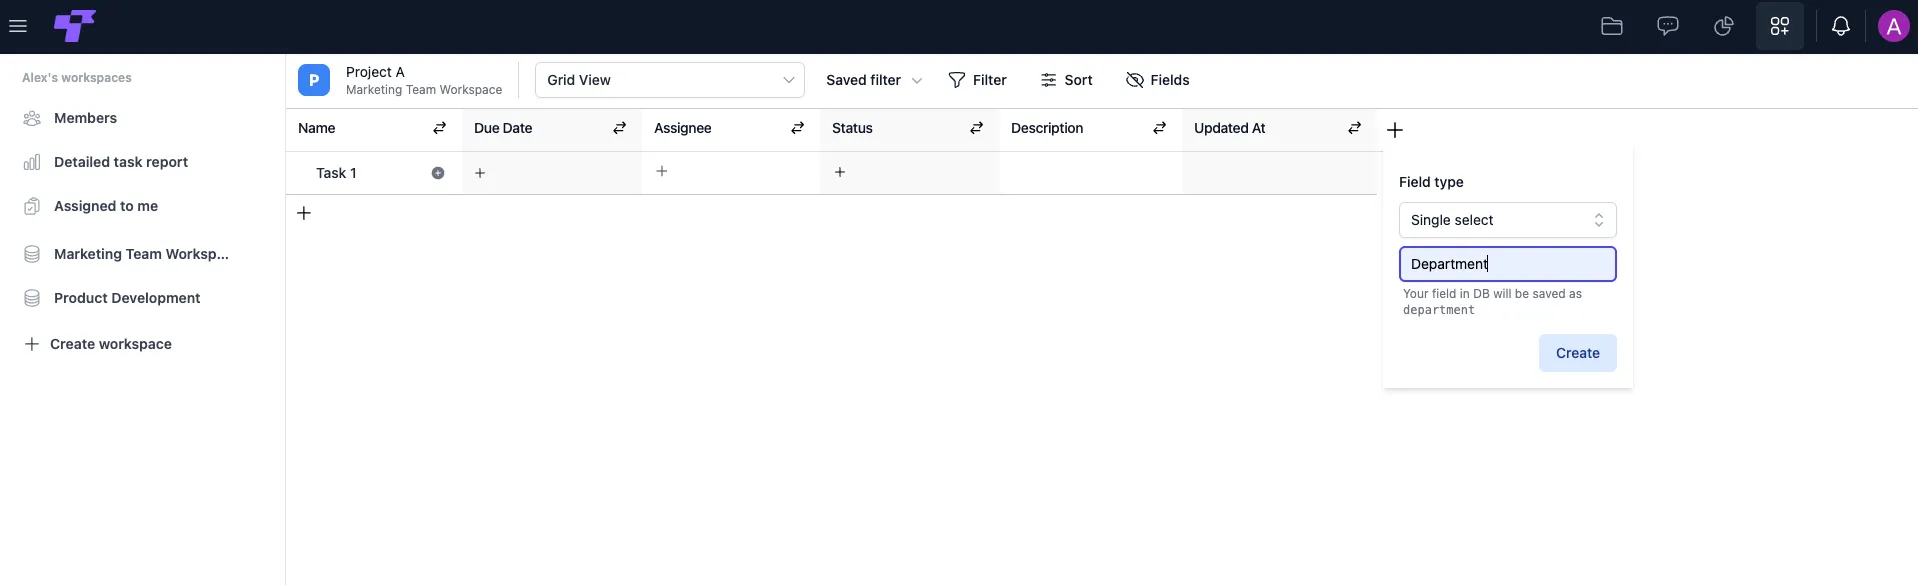1918x585 pixels.
Task: Open the hamburger menu
Action: point(17,26)
